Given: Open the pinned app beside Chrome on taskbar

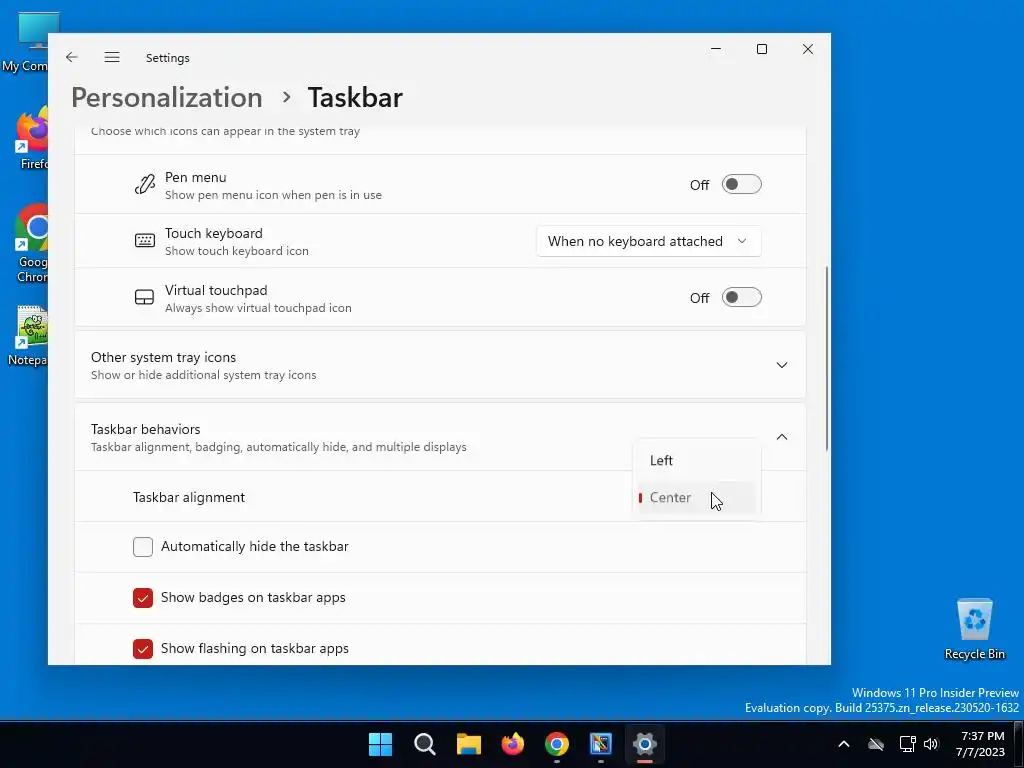Looking at the screenshot, I should click(x=601, y=744).
